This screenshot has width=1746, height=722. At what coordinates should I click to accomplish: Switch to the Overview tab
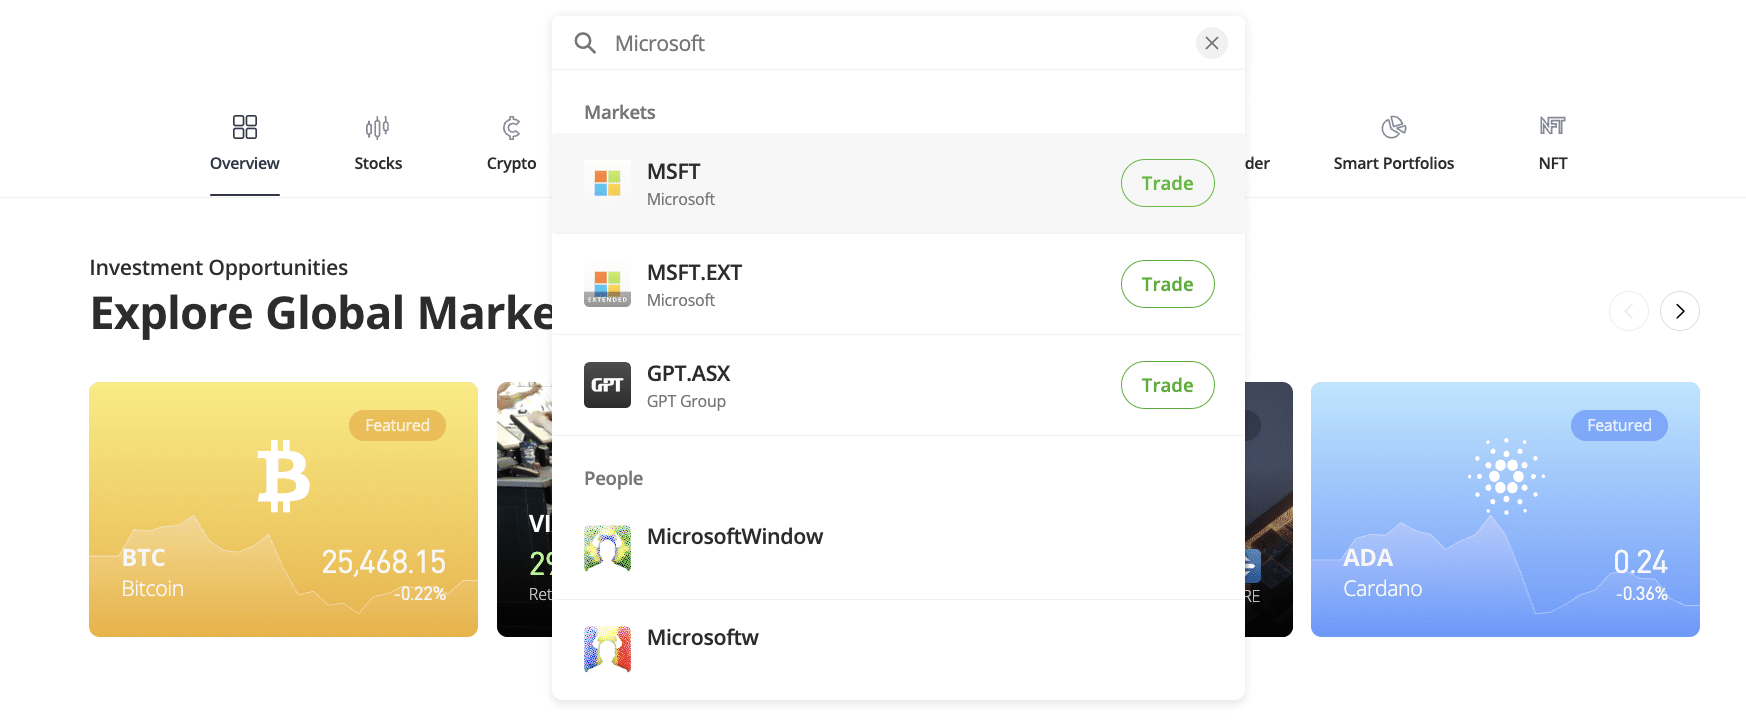pyautogui.click(x=245, y=163)
